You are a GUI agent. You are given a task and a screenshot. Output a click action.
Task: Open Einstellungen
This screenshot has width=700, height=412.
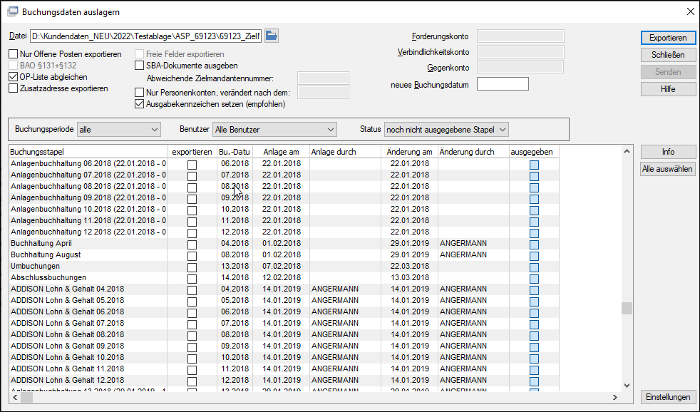click(x=668, y=397)
